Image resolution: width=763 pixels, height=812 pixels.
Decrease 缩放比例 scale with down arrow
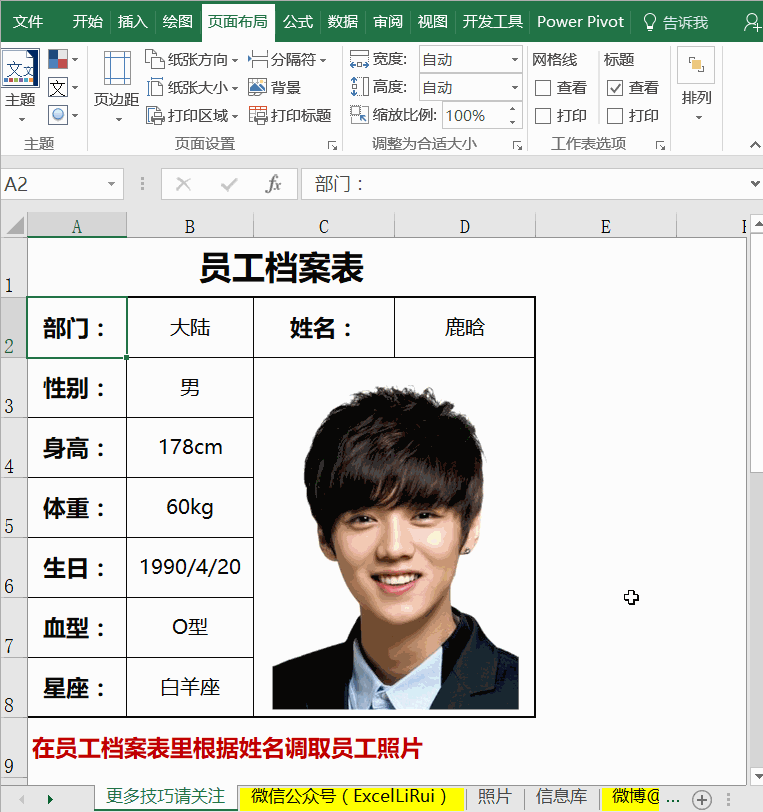pos(512,122)
